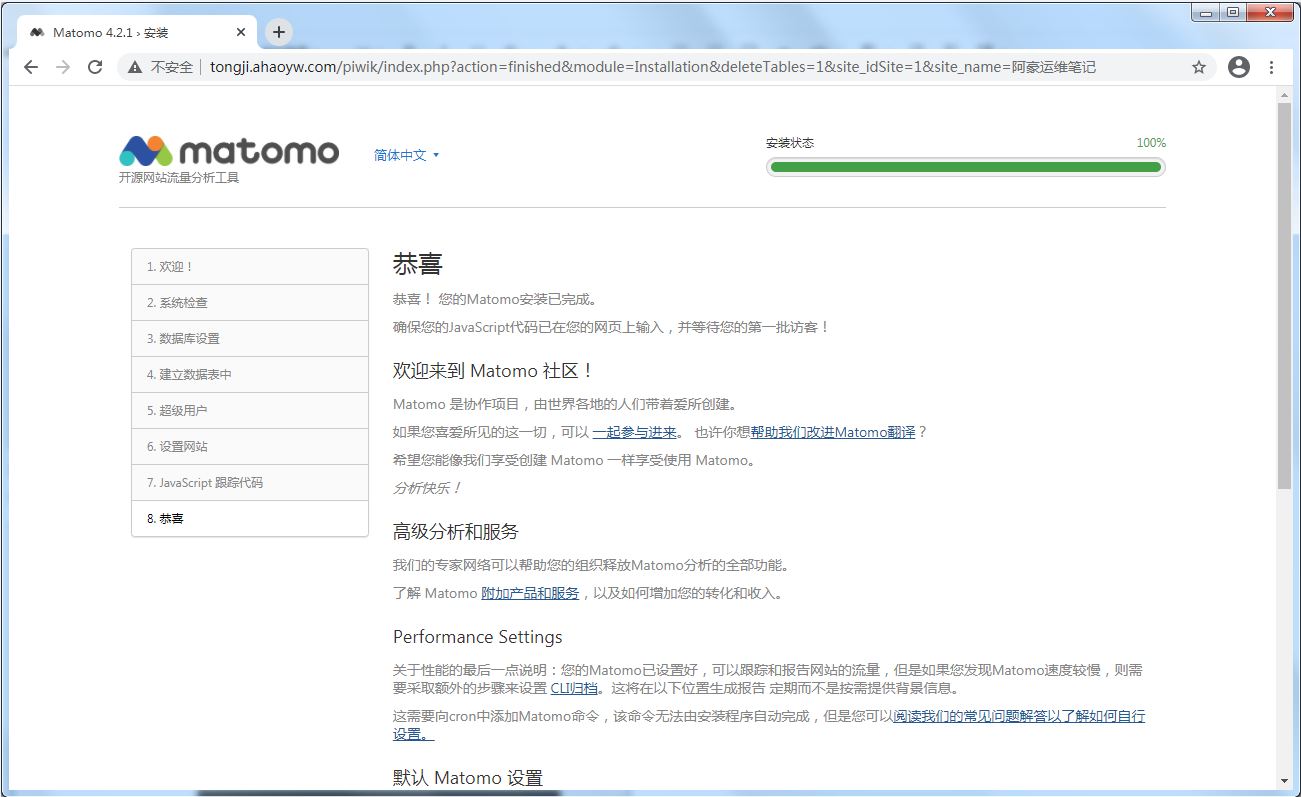Click the browser back arrow
Screen dimensions: 1301x797
[x=31, y=67]
